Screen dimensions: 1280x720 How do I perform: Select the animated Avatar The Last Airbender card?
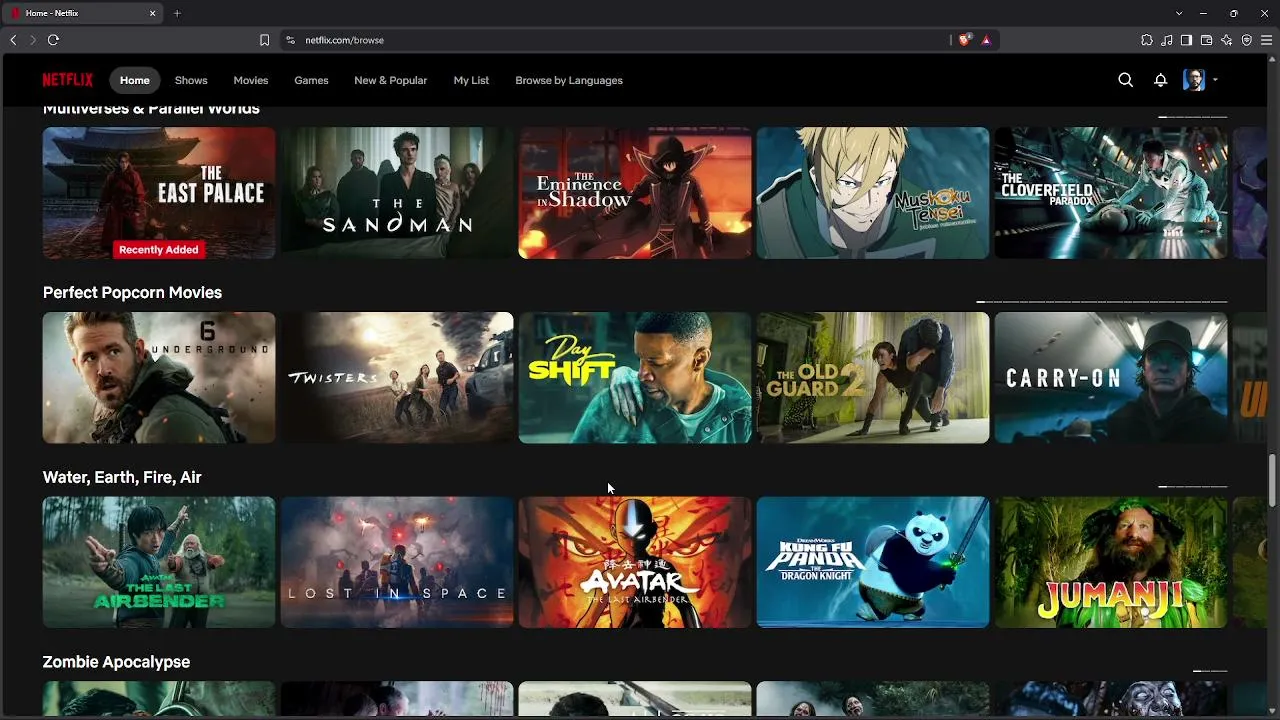(x=635, y=562)
